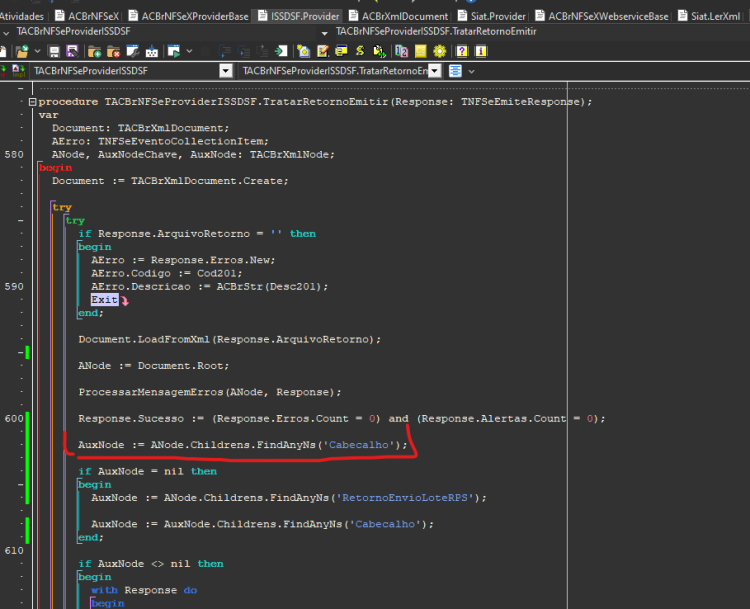
Task: Click the yellow notes panel icon
Action: 420,51
